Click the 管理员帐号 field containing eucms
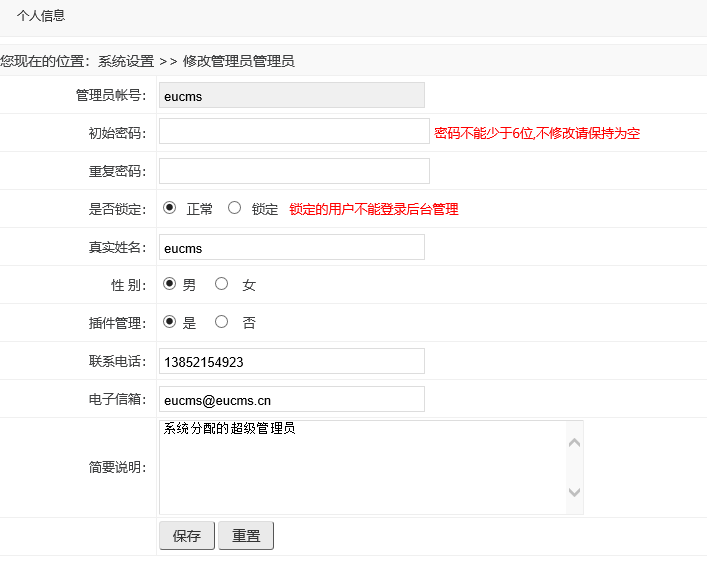Screen dimensions: 707x569 click(291, 95)
